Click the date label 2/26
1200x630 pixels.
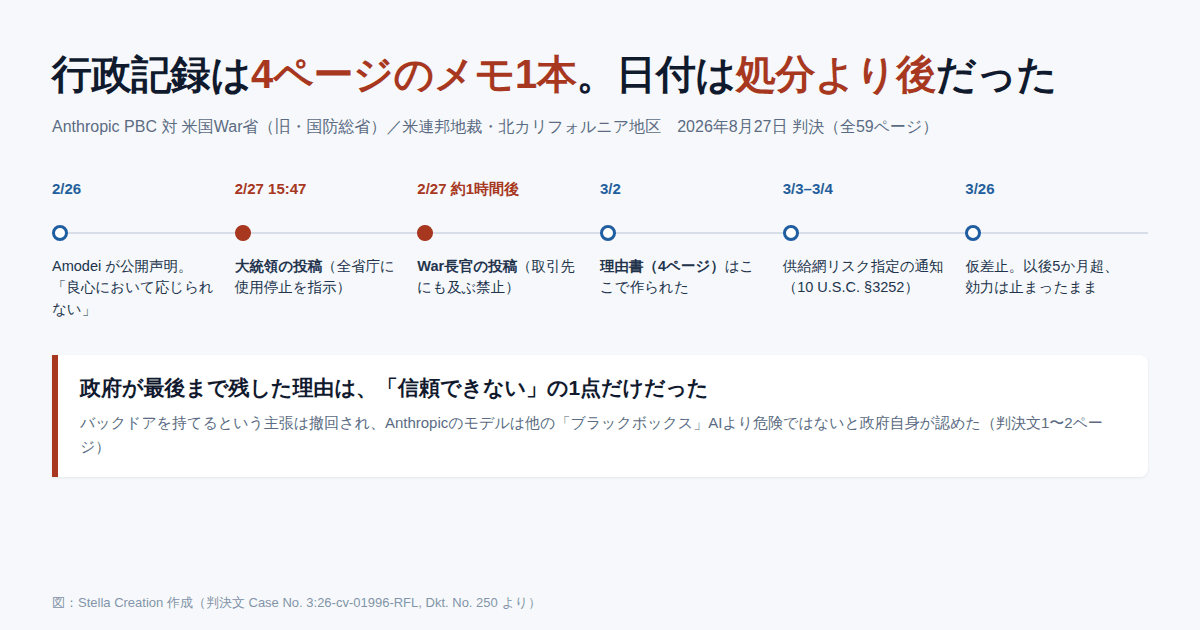click(x=67, y=189)
